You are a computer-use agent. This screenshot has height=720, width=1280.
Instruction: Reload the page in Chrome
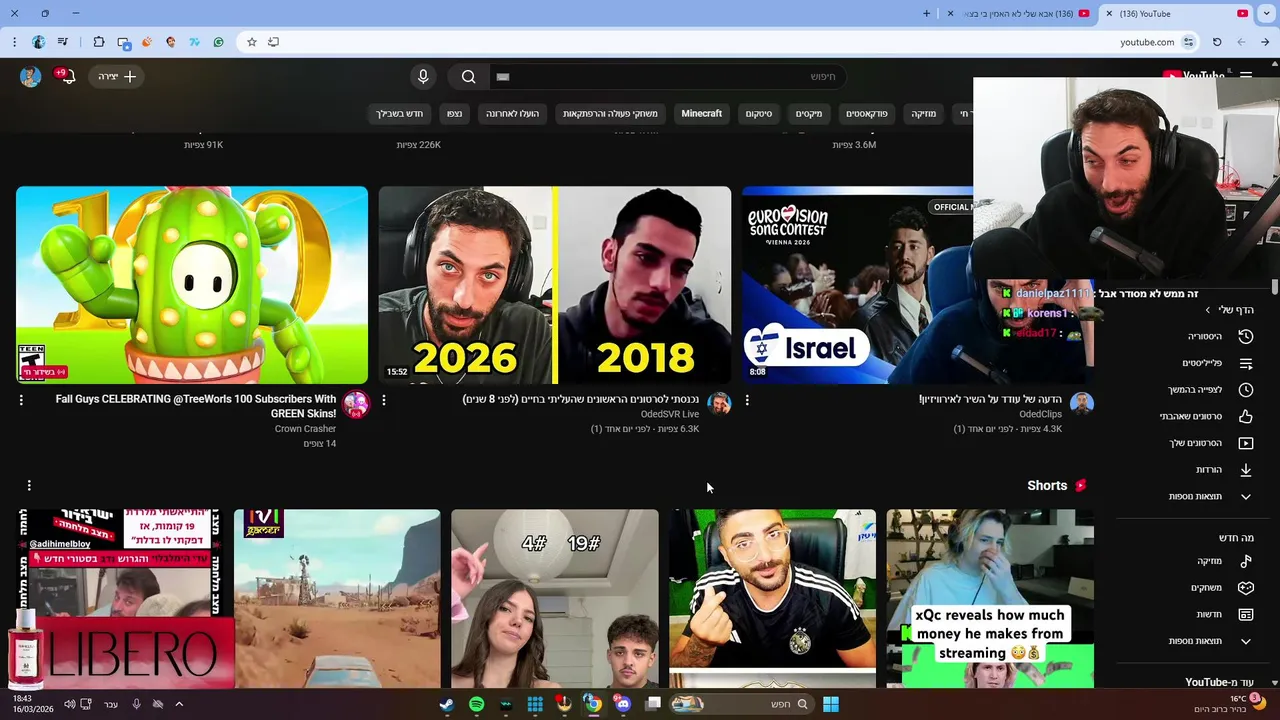tap(1217, 42)
